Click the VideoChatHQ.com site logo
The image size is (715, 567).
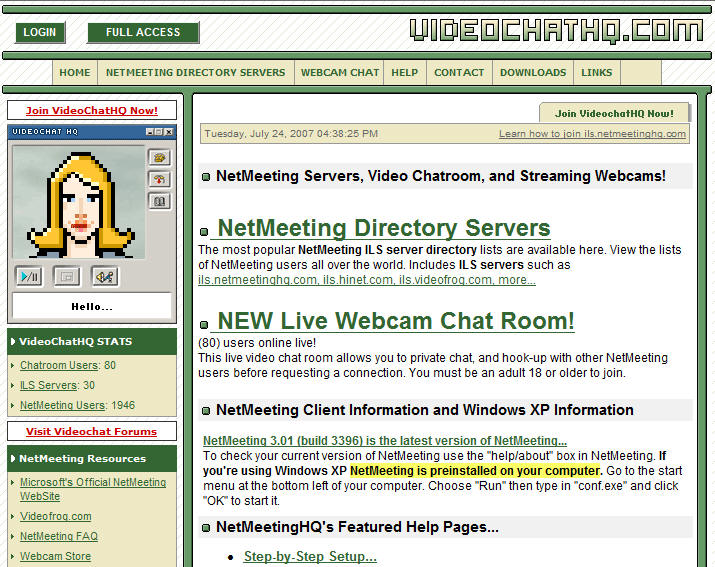coord(556,30)
